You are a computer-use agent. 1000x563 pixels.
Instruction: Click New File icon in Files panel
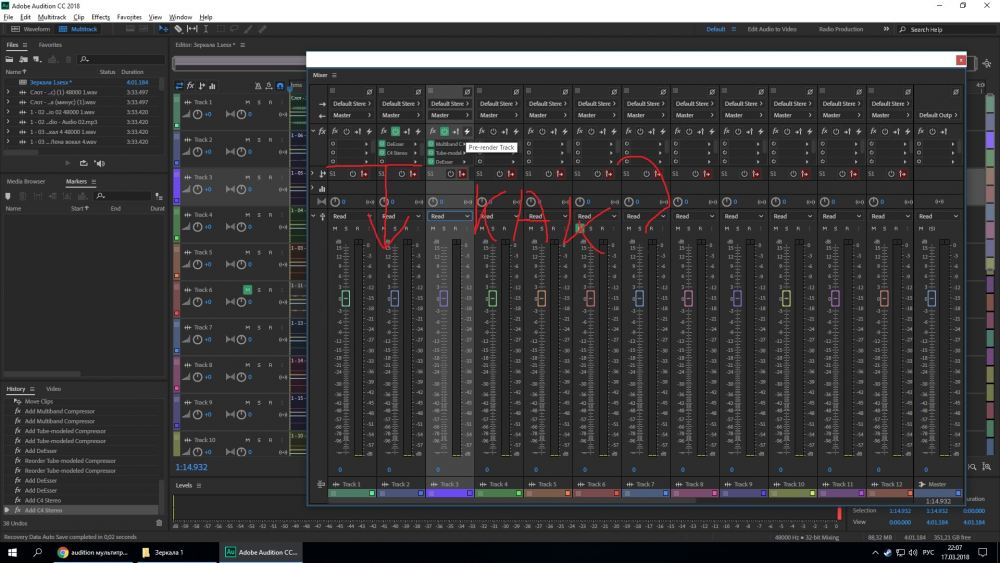(37, 59)
